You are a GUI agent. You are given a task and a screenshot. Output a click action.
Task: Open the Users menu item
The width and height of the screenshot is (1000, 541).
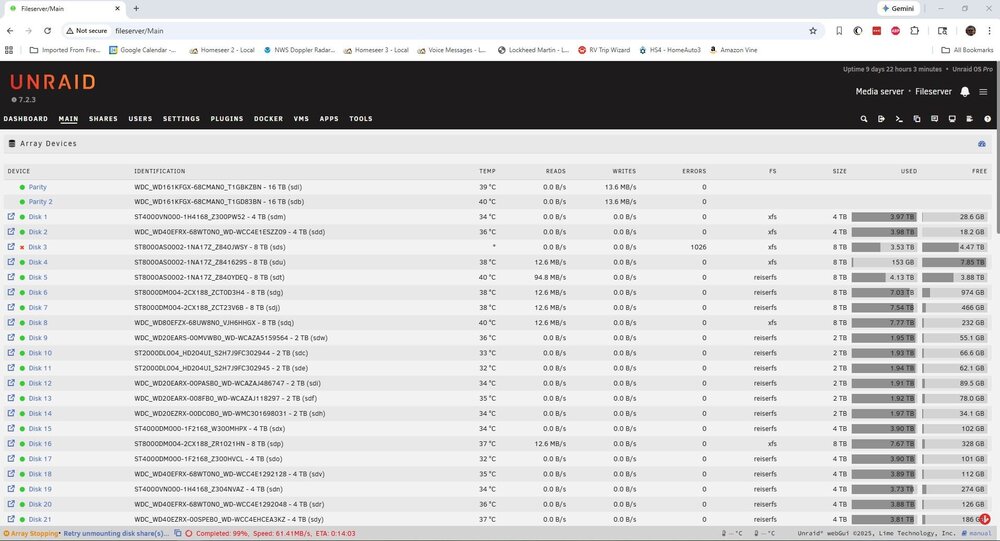tap(140, 119)
